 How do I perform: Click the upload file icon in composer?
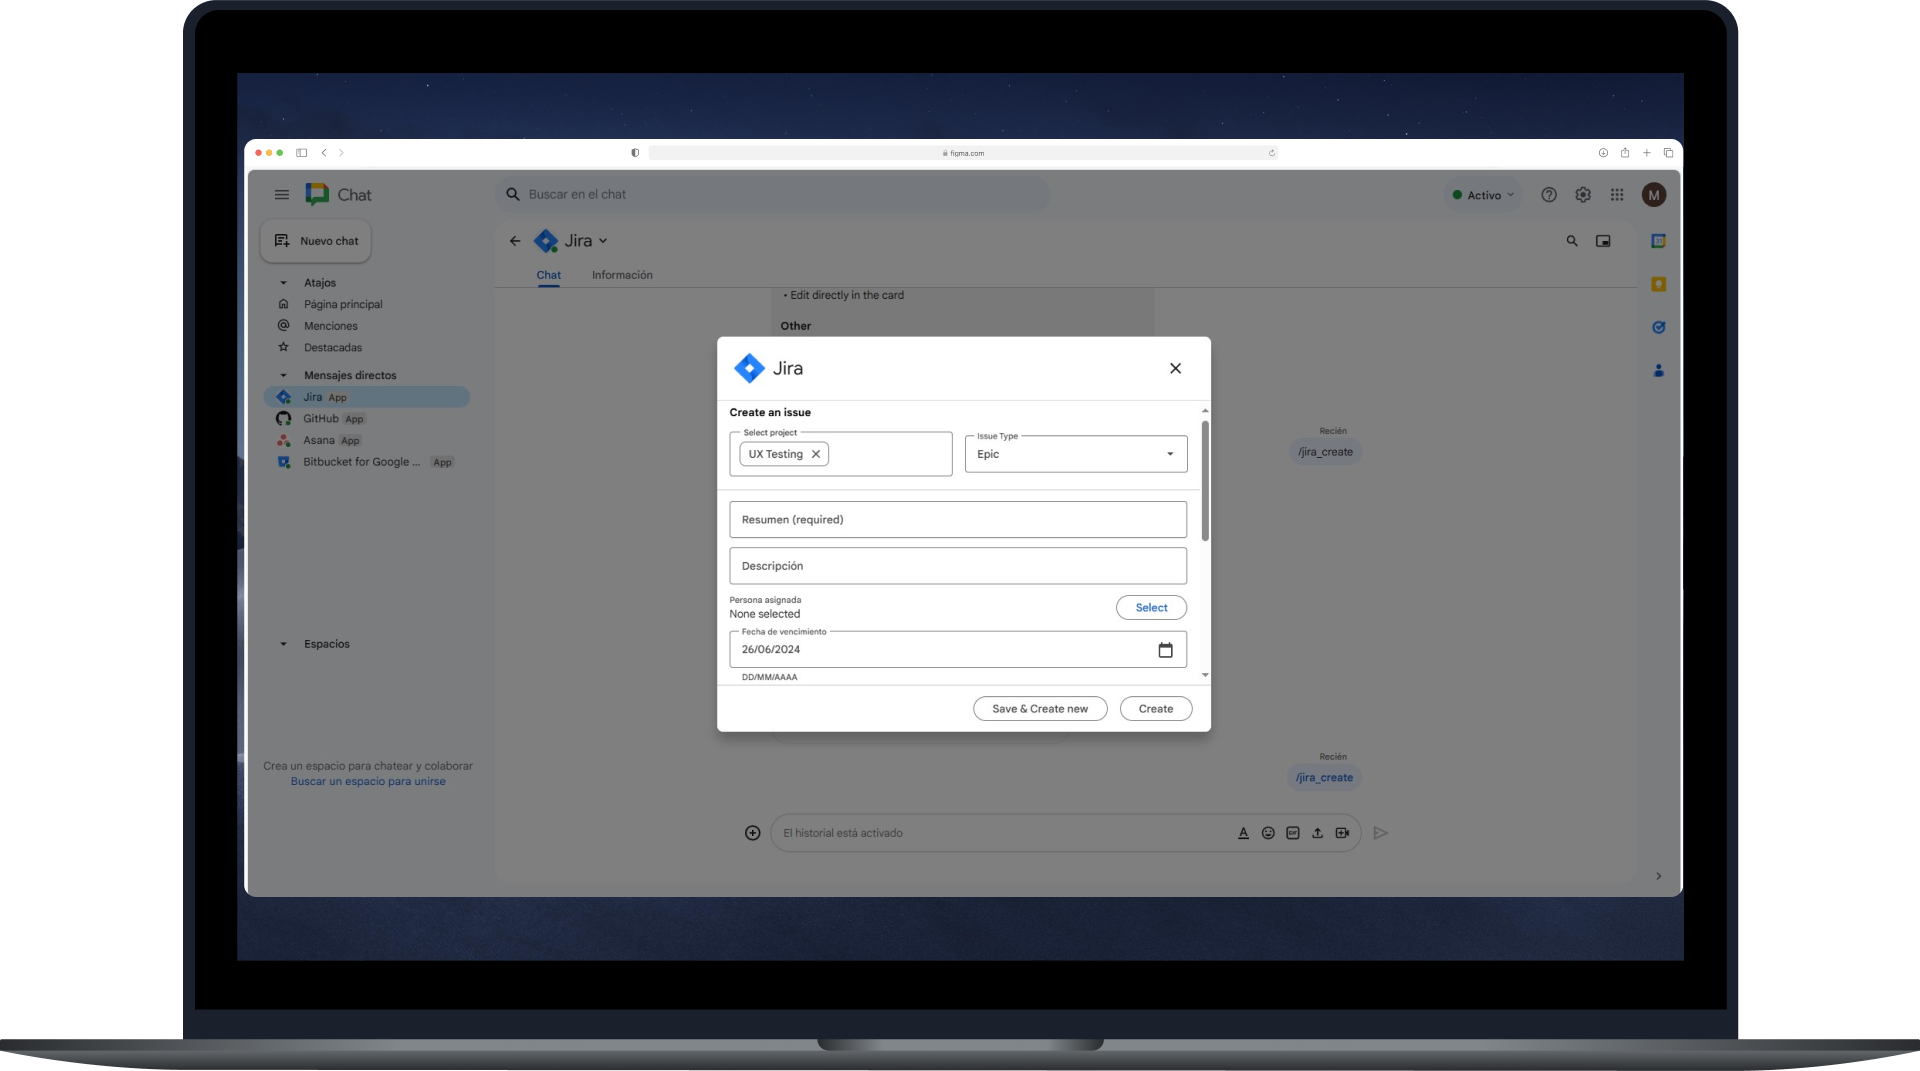pos(1317,833)
